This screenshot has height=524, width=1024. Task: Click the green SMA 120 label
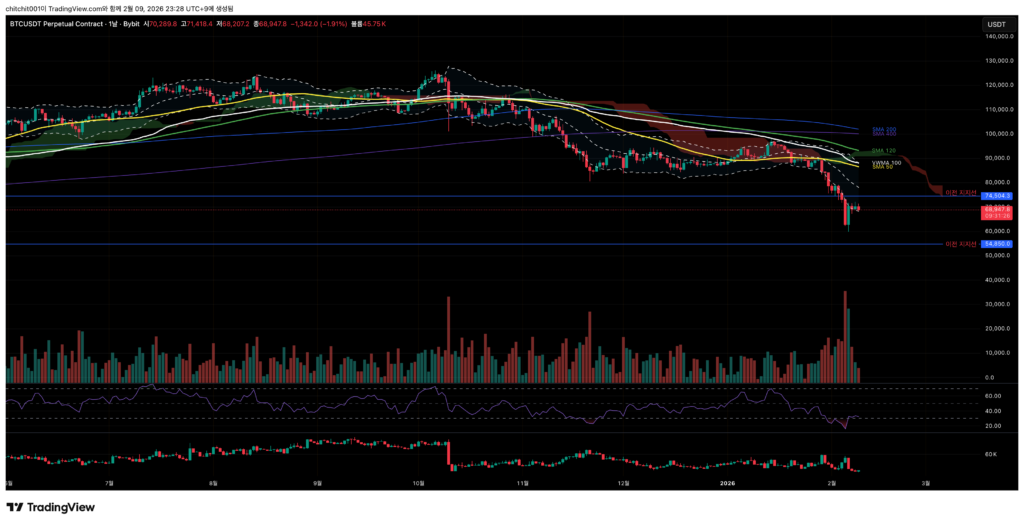click(884, 151)
